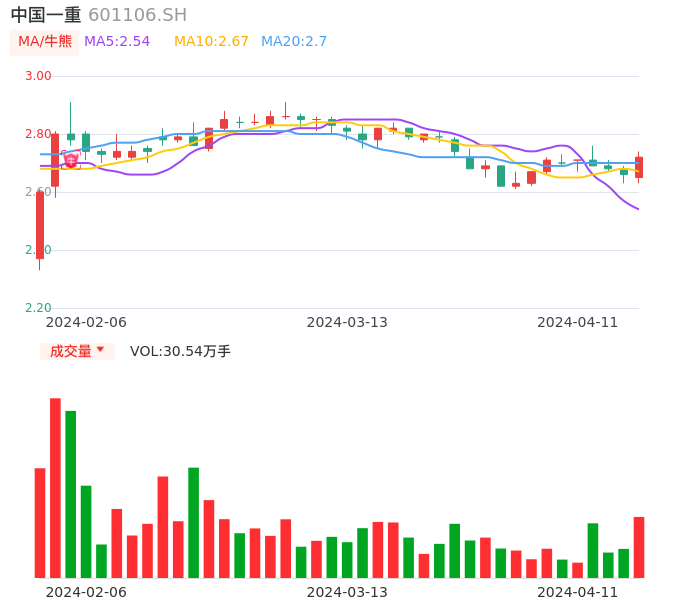Click the VOL:30.54万手 volume readout

point(180,351)
